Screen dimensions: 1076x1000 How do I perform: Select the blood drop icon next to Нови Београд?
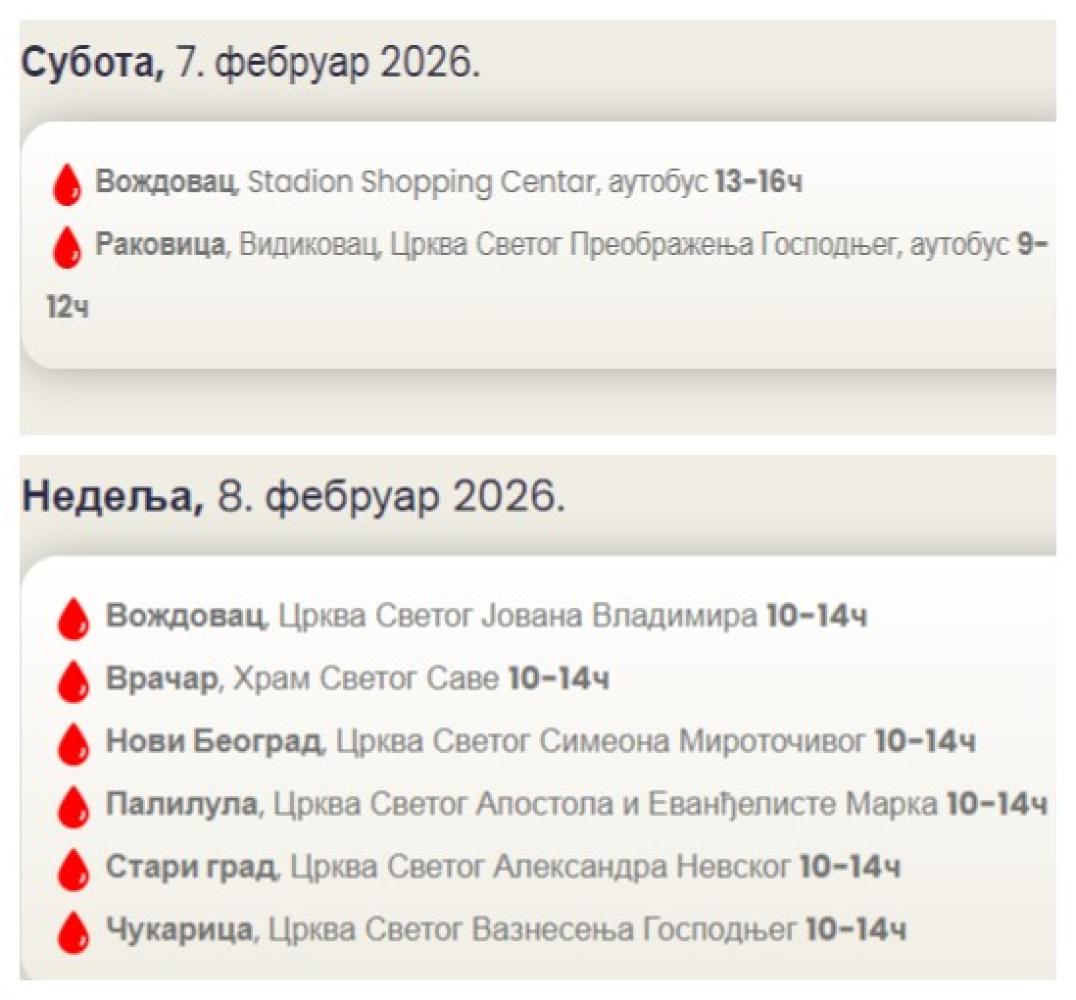click(x=73, y=744)
